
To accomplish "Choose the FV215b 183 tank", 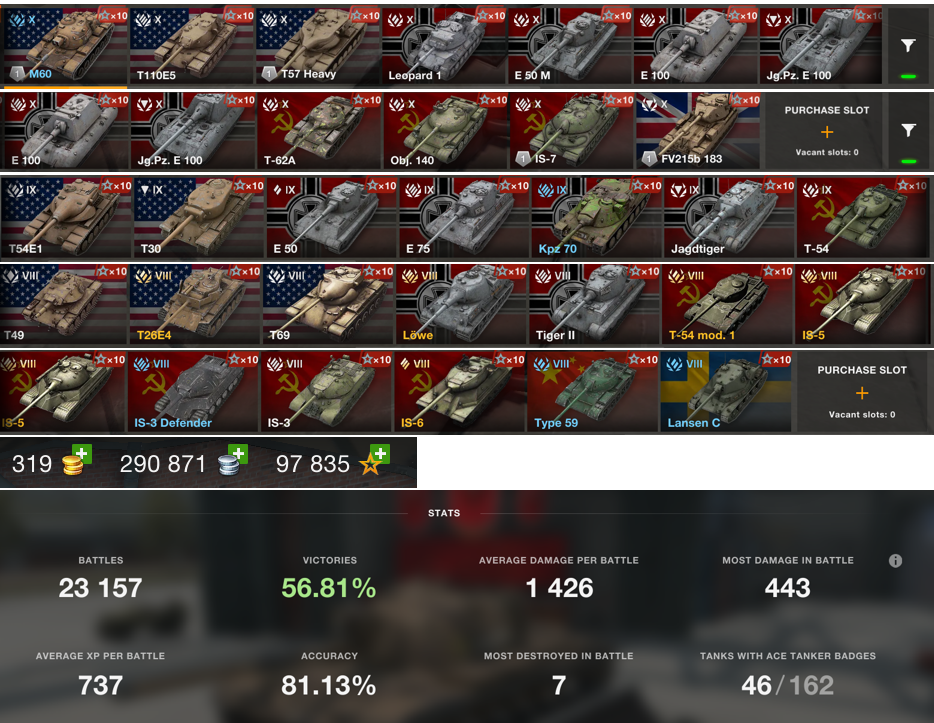I will pyautogui.click(x=698, y=131).
